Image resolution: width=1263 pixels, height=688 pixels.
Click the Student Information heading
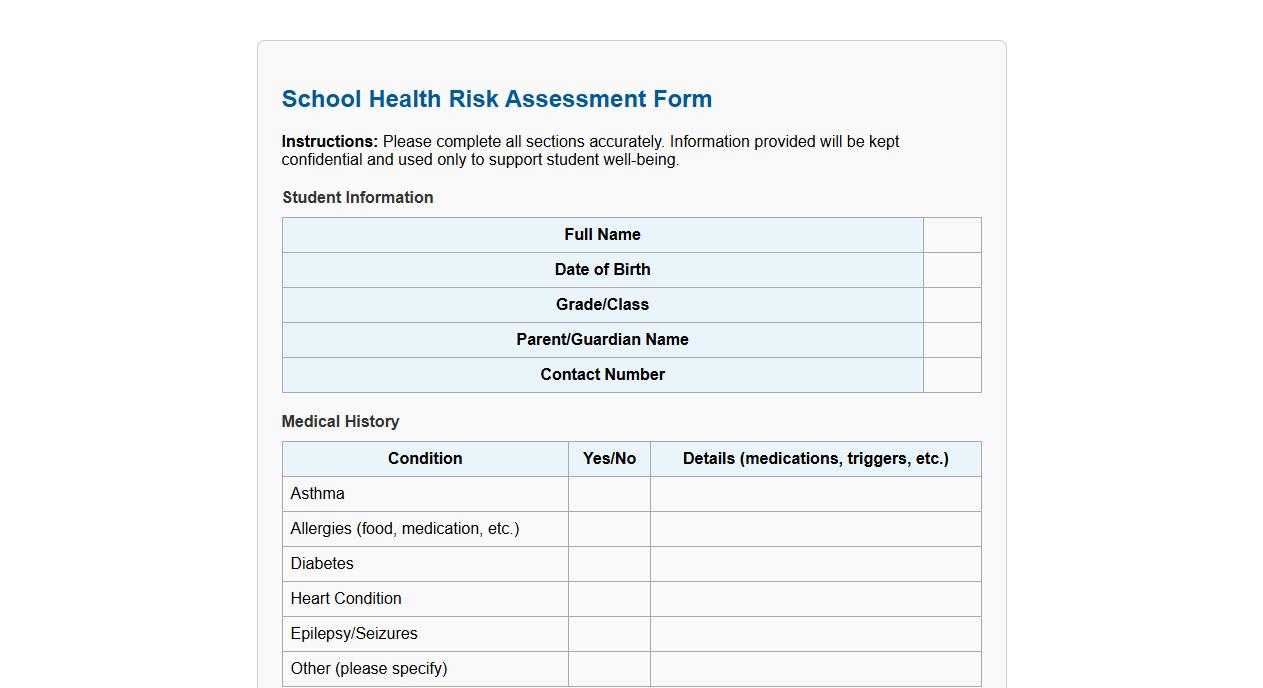[357, 197]
